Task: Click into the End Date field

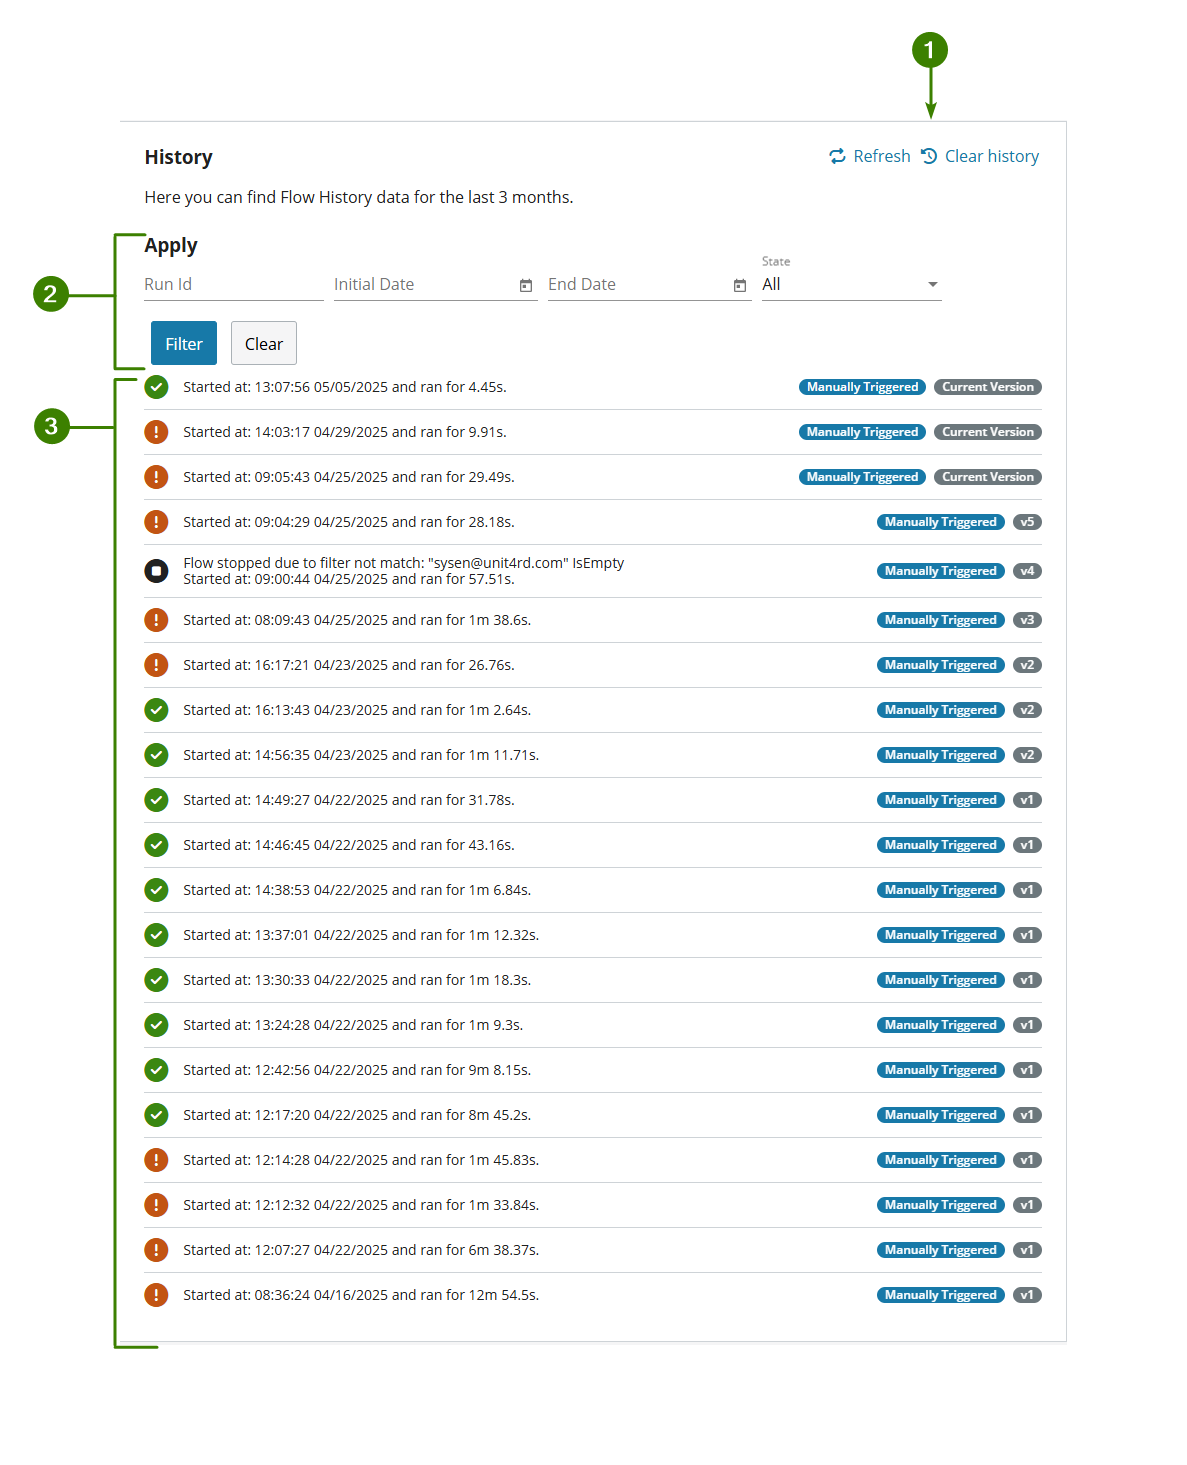Action: (637, 285)
